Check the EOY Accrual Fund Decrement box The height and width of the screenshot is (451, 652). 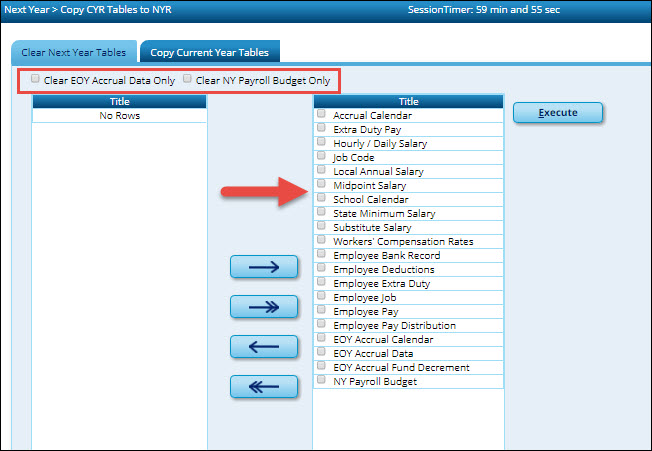[322, 366]
